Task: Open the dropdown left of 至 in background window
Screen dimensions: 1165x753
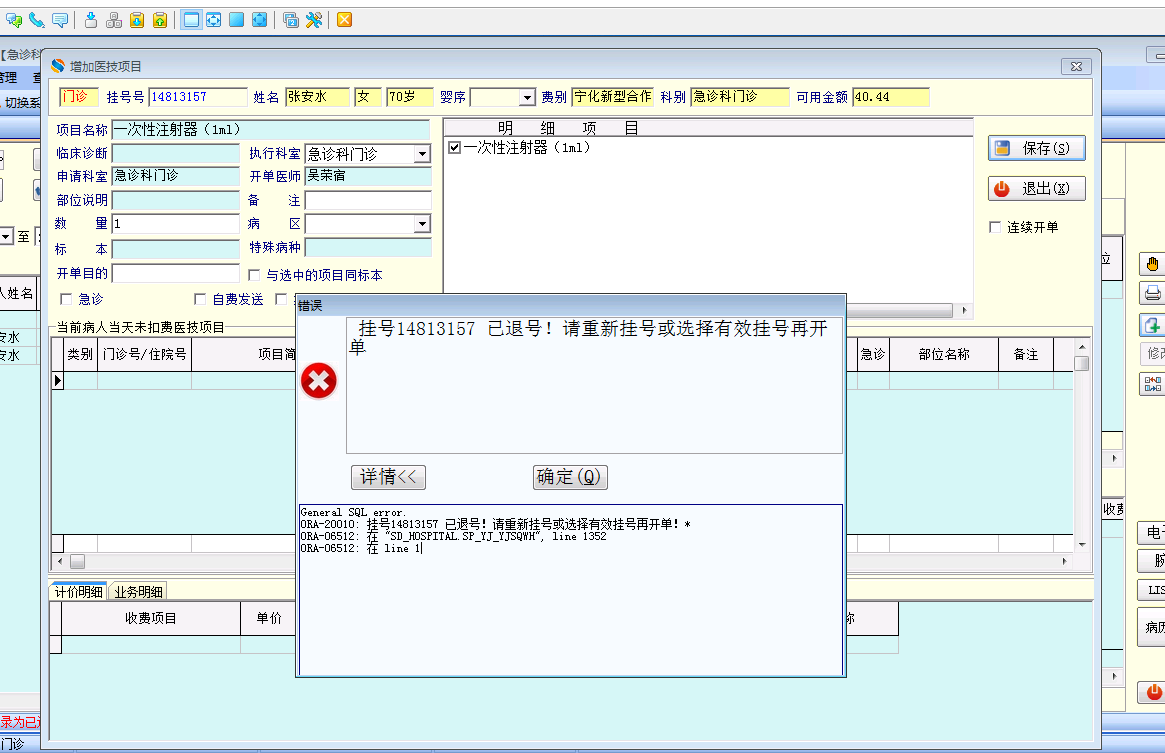Action: (x=6, y=236)
